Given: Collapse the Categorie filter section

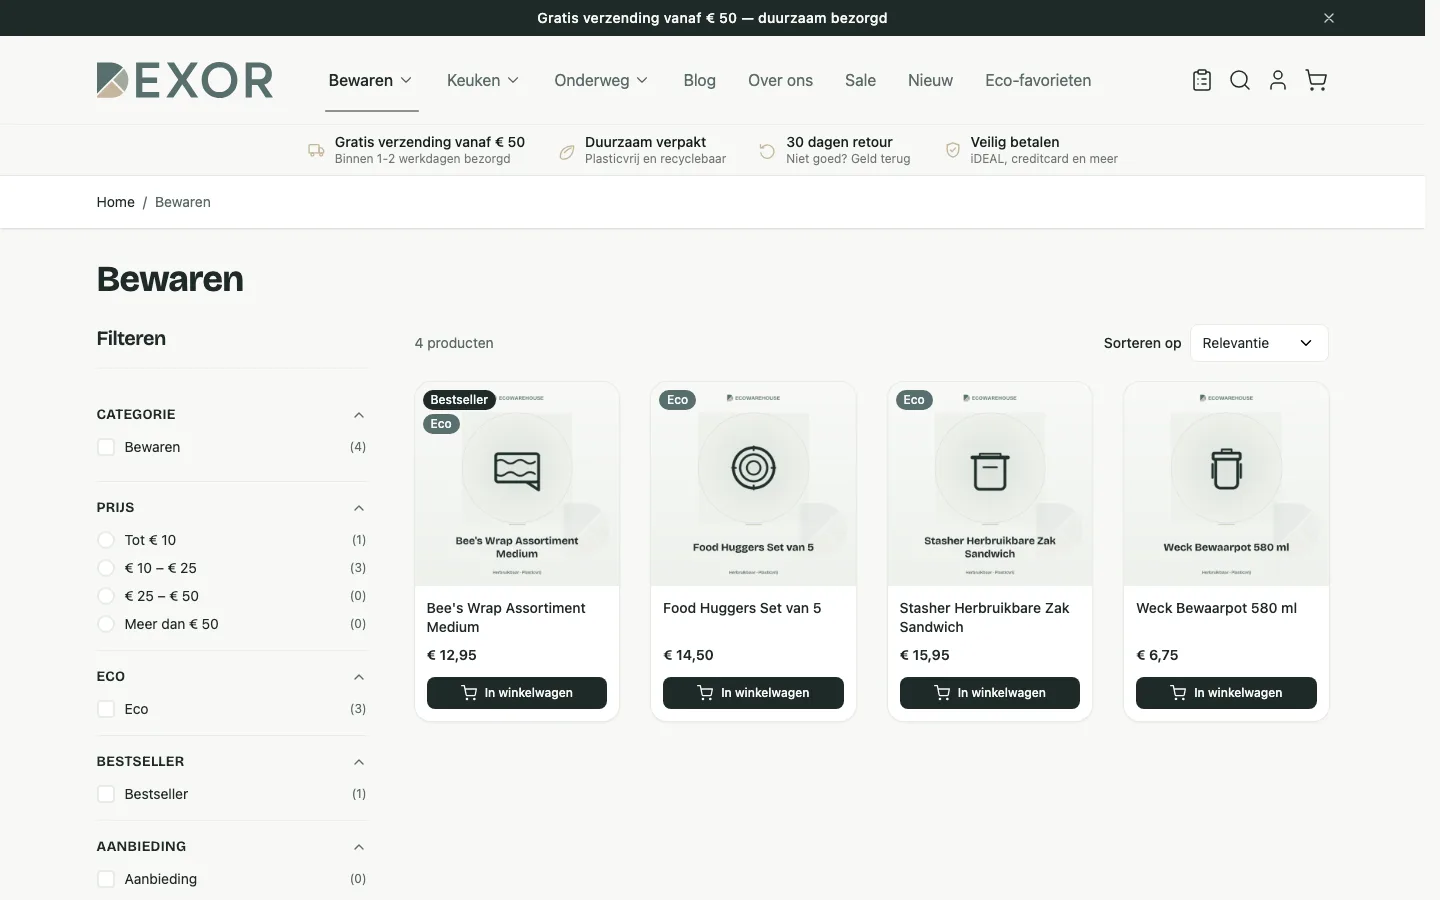Looking at the screenshot, I should coord(359,415).
